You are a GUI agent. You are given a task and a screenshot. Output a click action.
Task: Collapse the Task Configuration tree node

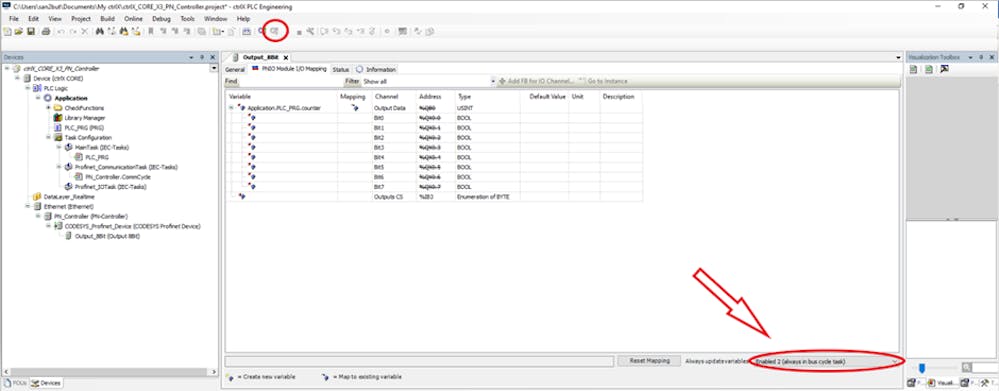(48, 137)
